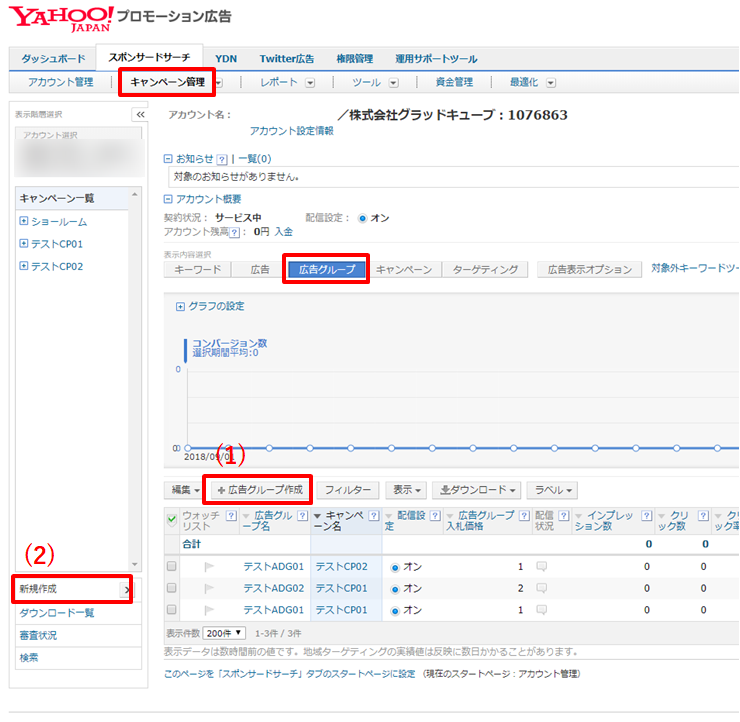Collapse the お知らせ section

coord(168,159)
